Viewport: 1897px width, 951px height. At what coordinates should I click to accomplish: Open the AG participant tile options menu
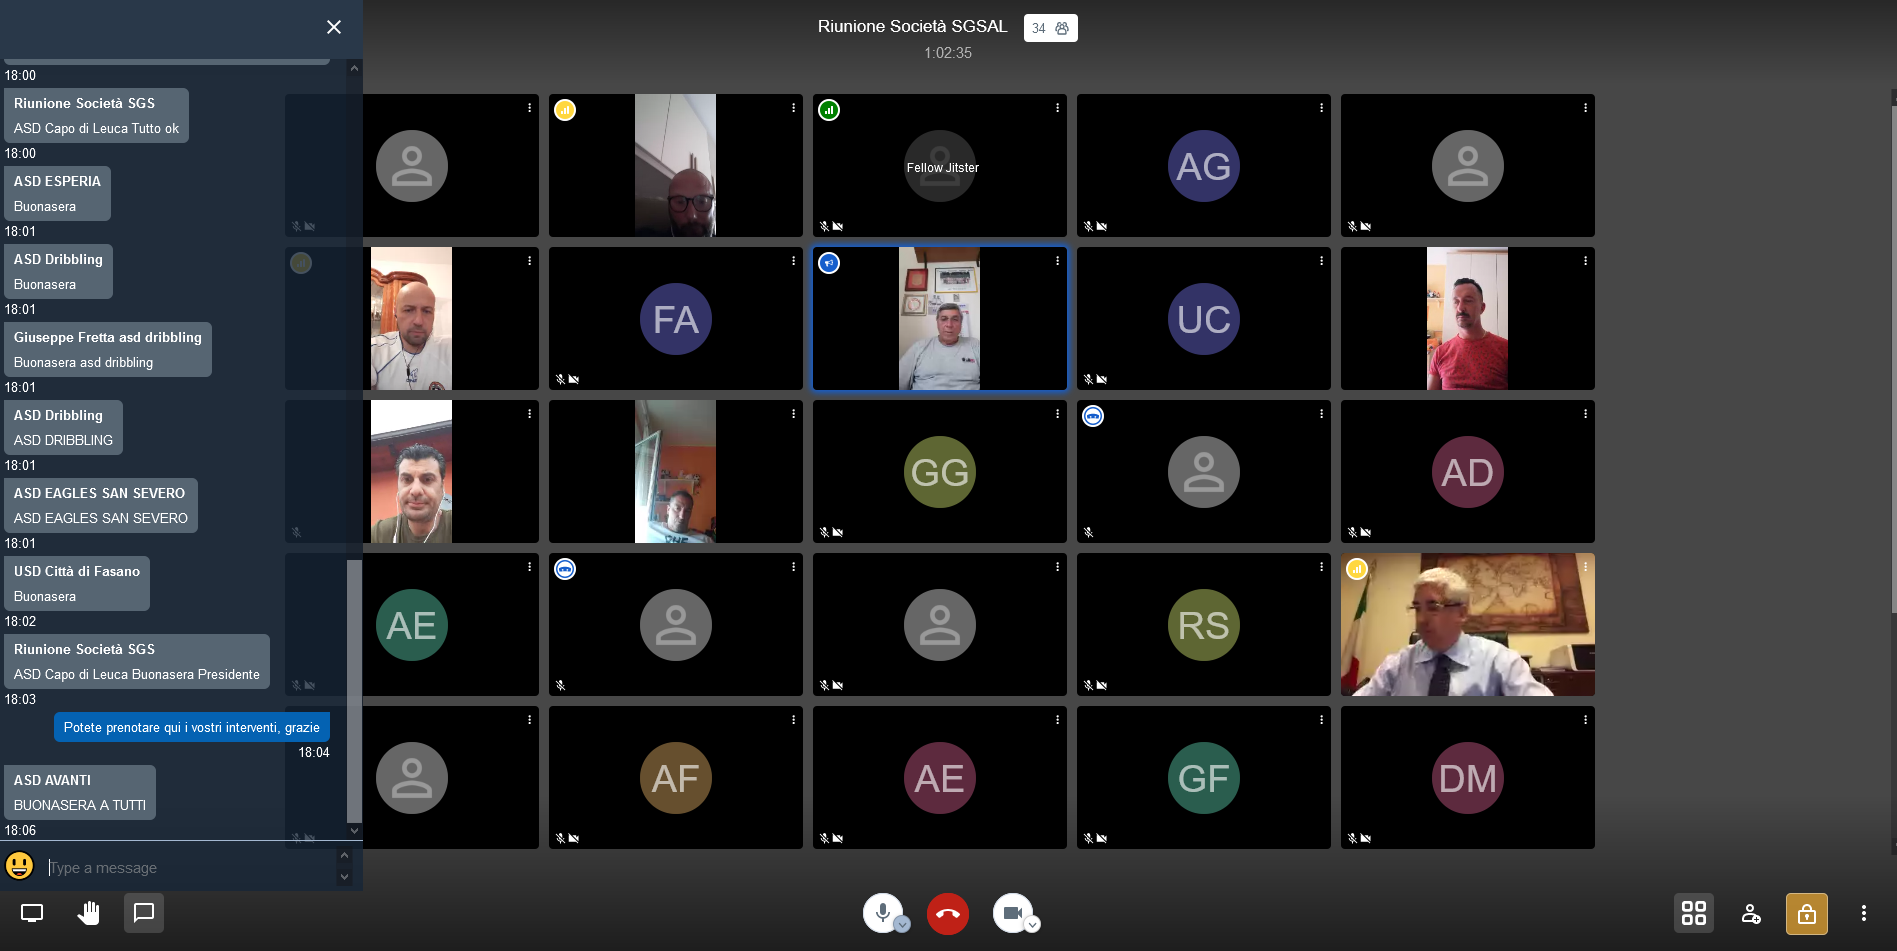click(x=1321, y=108)
